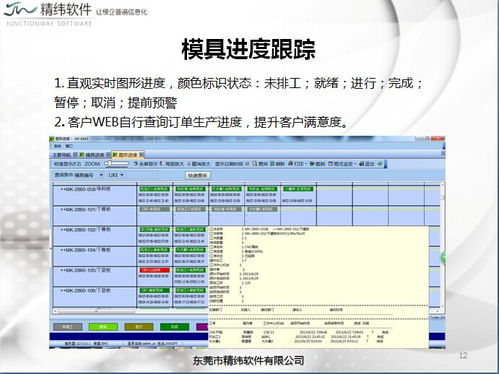Viewport: 499px width, 374px height.
Task: Switch to the 主要导航 tab
Action: coord(61,155)
